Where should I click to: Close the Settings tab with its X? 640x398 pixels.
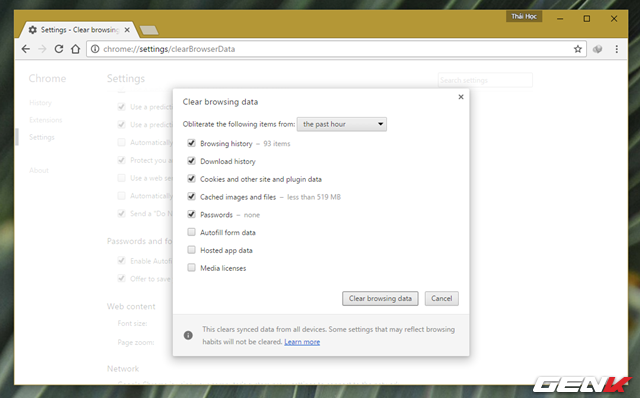point(127,30)
